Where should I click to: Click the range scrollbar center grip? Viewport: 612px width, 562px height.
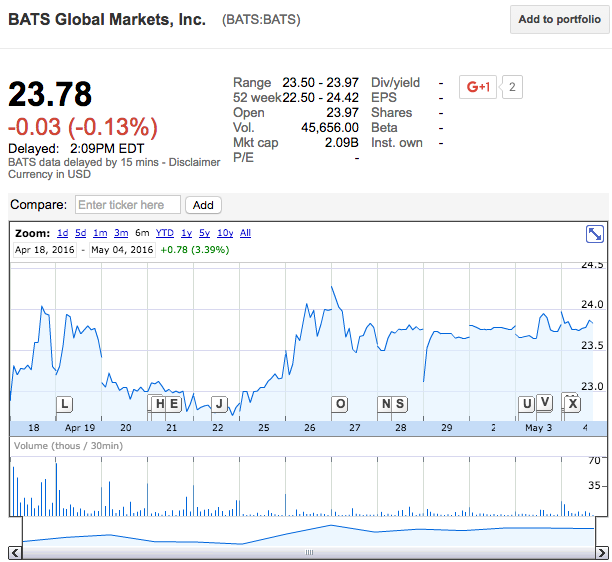(309, 553)
